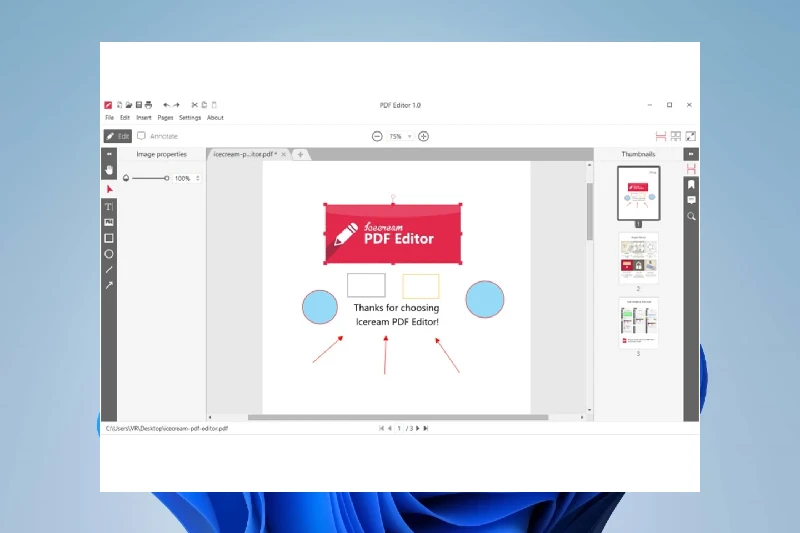Select the Circle shape tool
The image size is (800, 533).
tap(109, 254)
